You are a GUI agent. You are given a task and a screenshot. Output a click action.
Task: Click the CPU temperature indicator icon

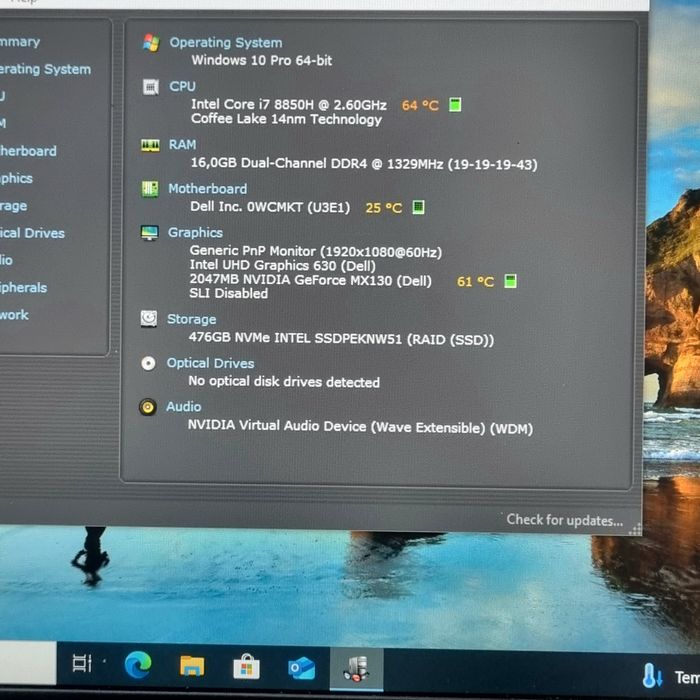click(455, 105)
